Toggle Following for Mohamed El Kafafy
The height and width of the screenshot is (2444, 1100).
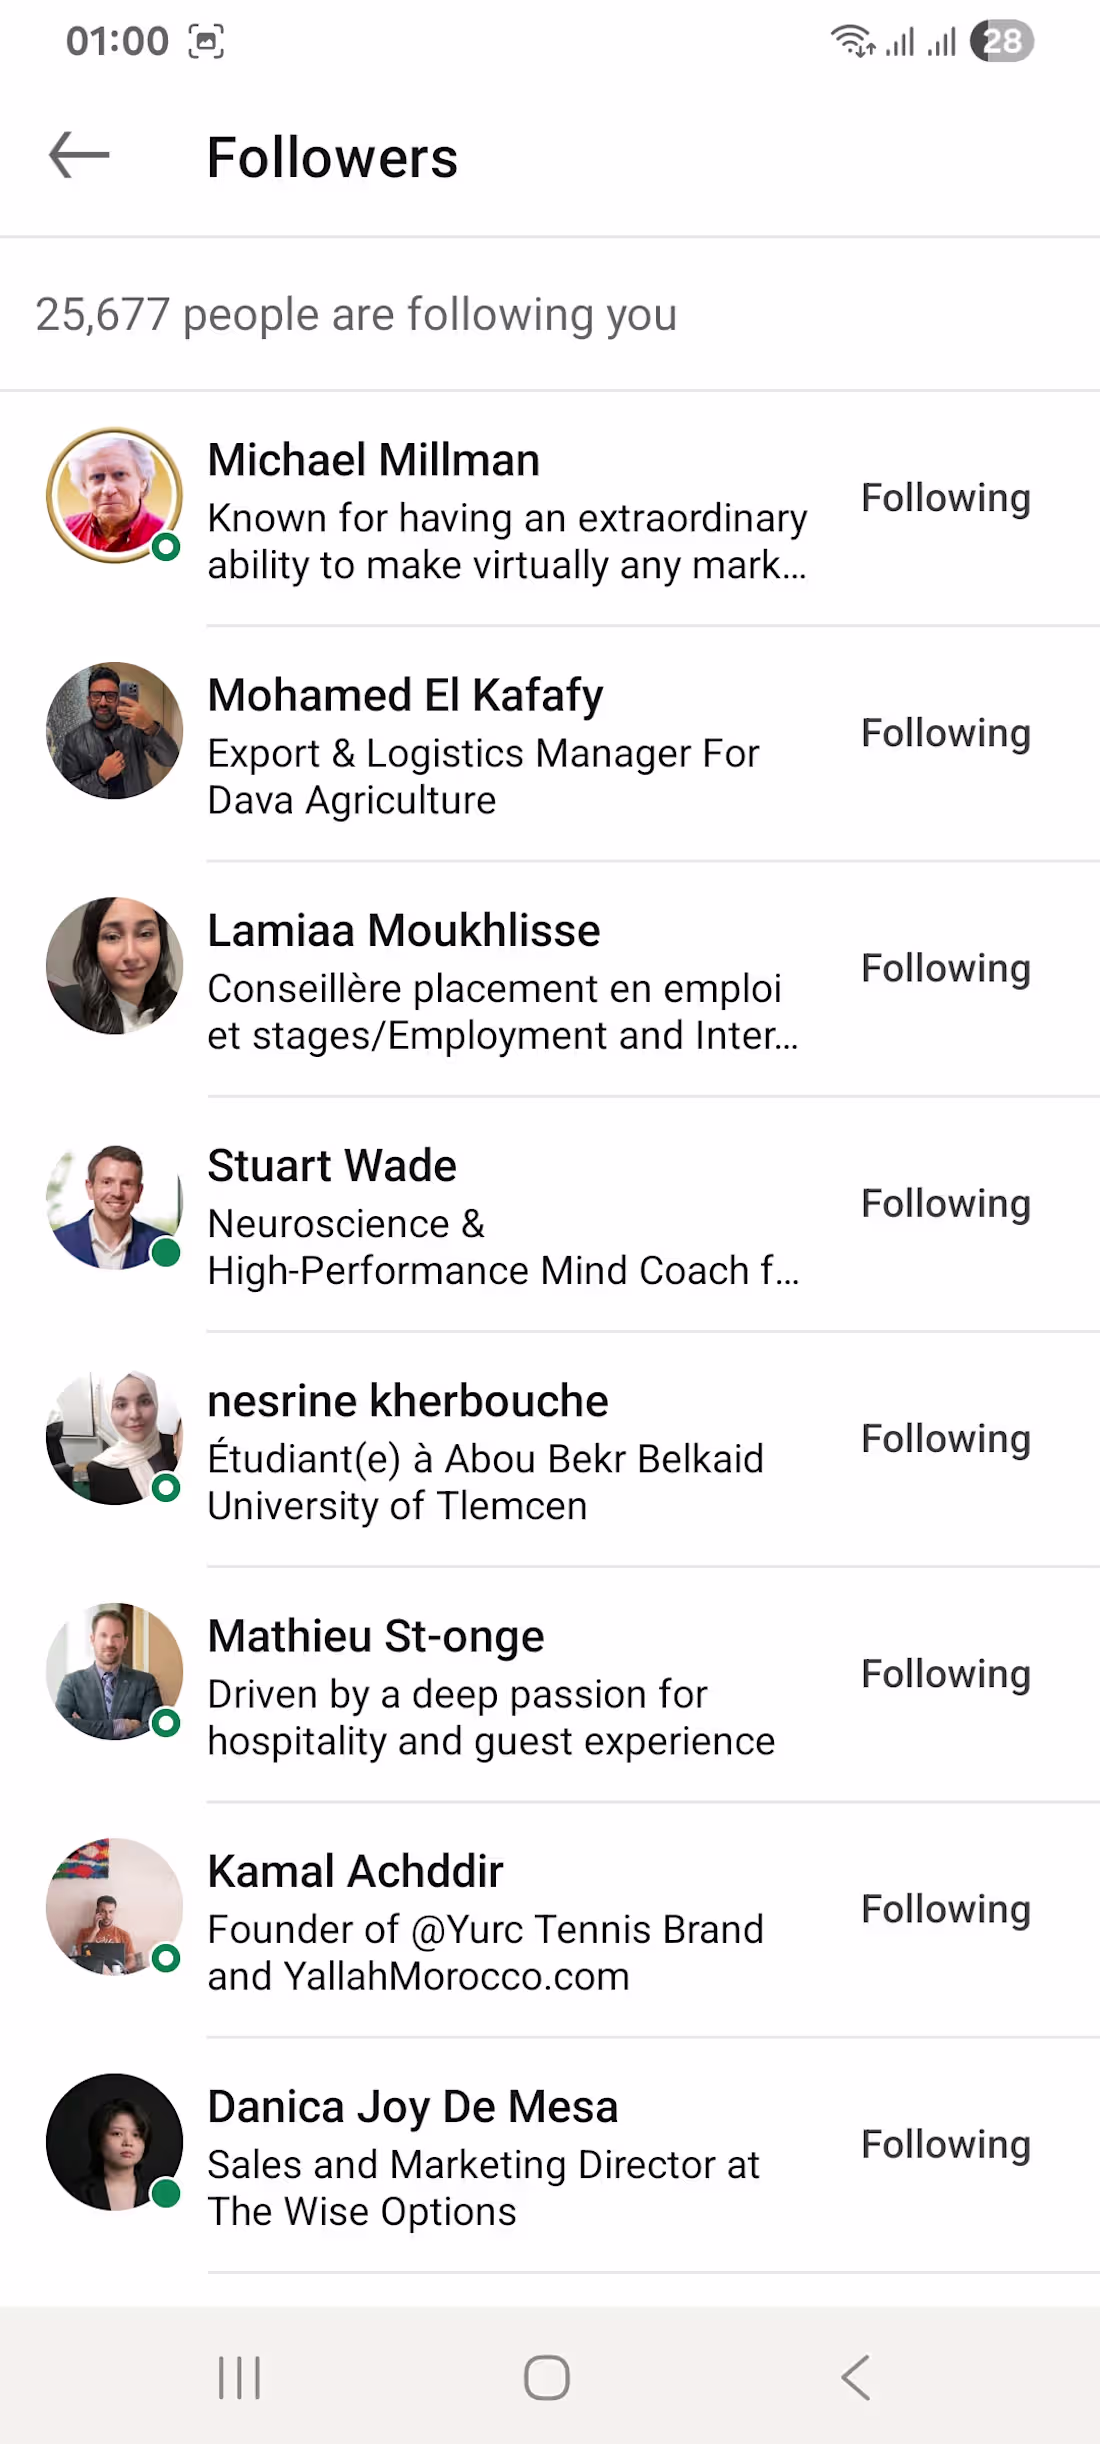click(x=946, y=733)
